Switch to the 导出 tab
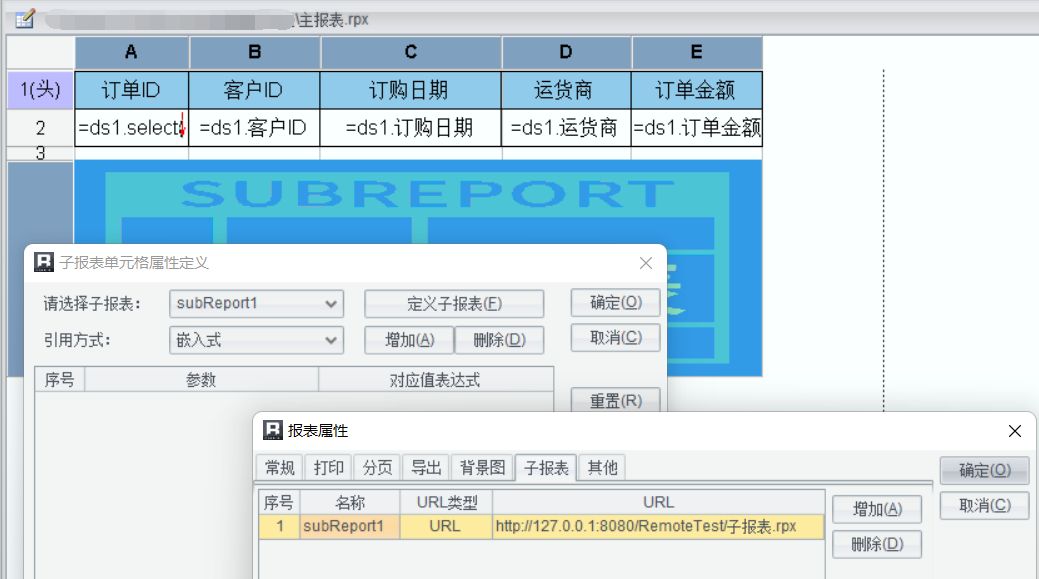This screenshot has height=579, width=1039. click(x=426, y=467)
